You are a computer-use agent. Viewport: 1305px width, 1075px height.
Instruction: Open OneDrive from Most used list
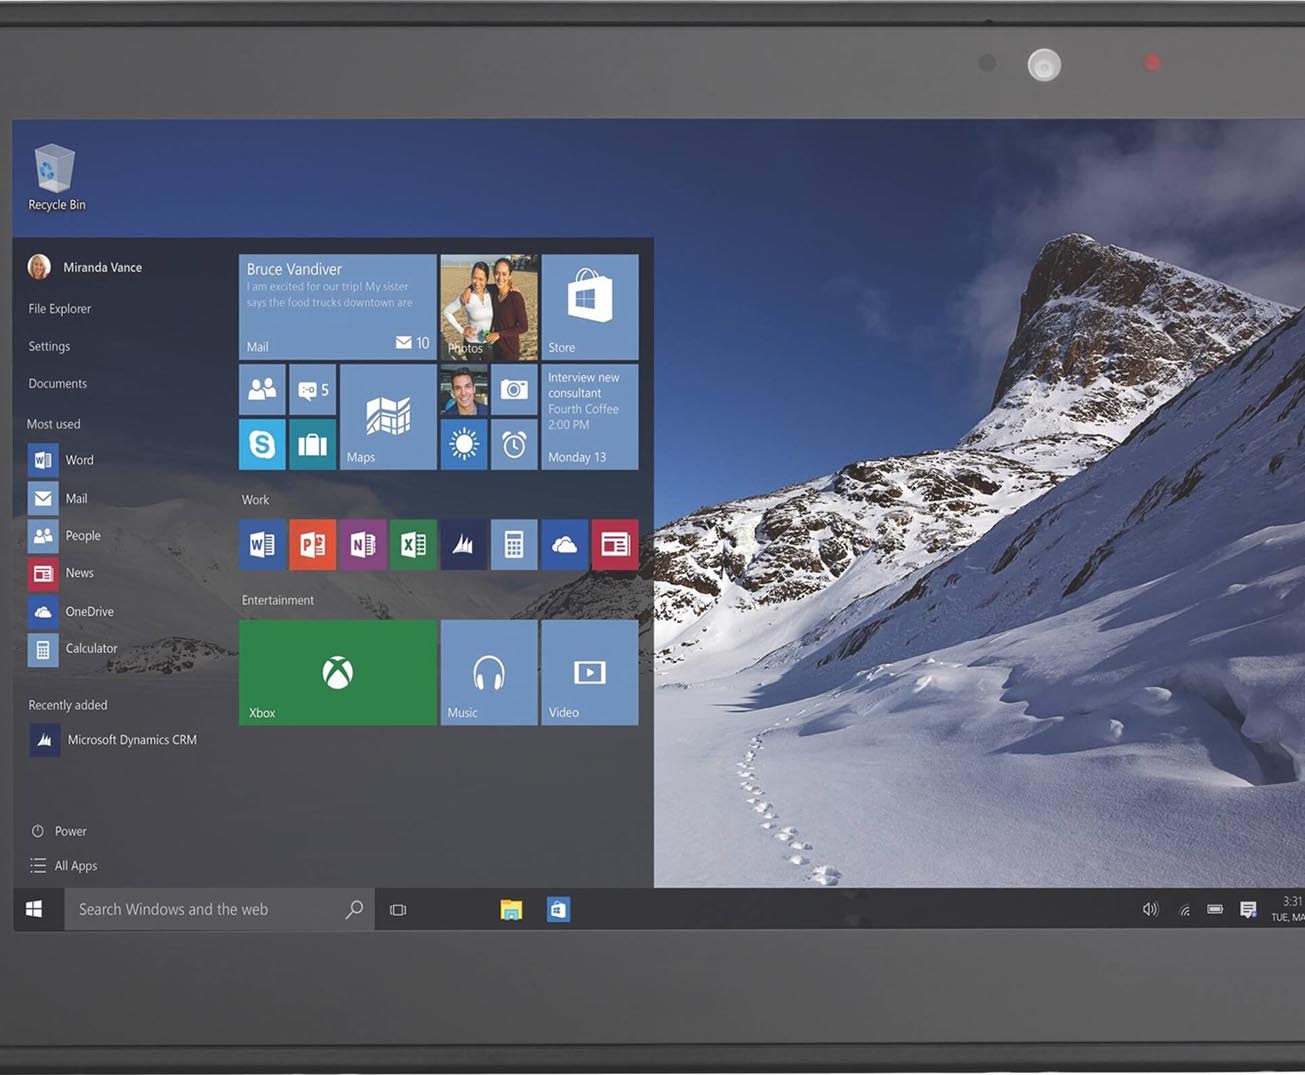[x=71, y=611]
